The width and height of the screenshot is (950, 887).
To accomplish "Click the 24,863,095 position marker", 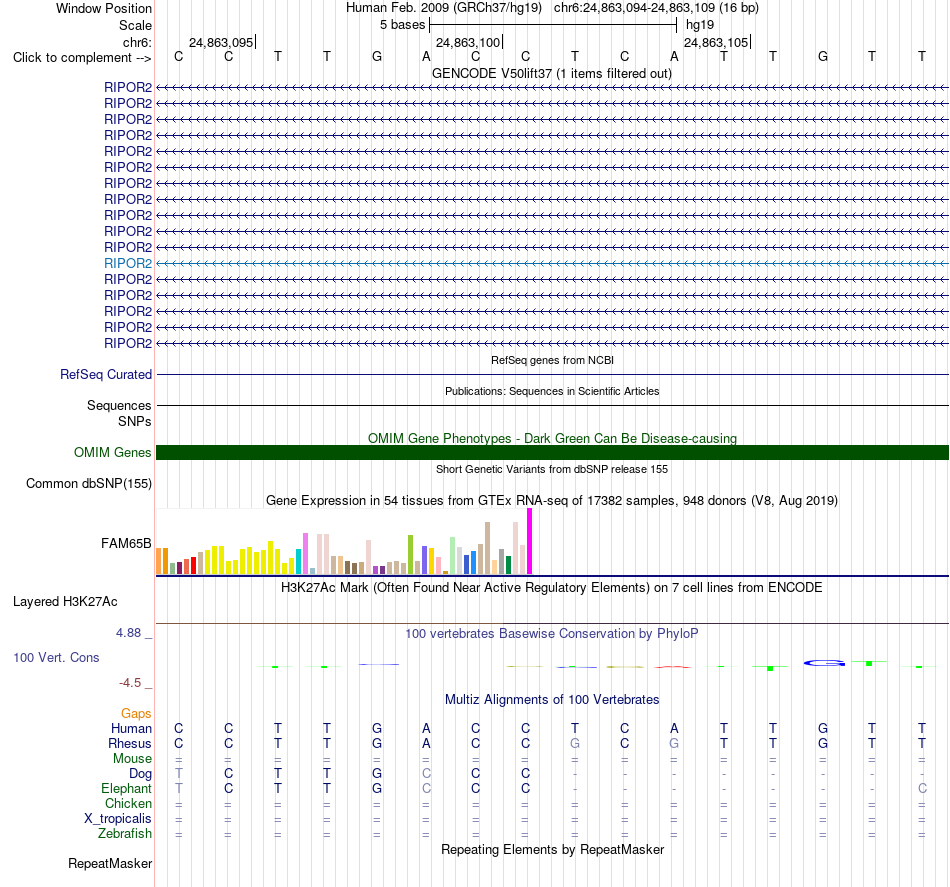I will (x=222, y=42).
